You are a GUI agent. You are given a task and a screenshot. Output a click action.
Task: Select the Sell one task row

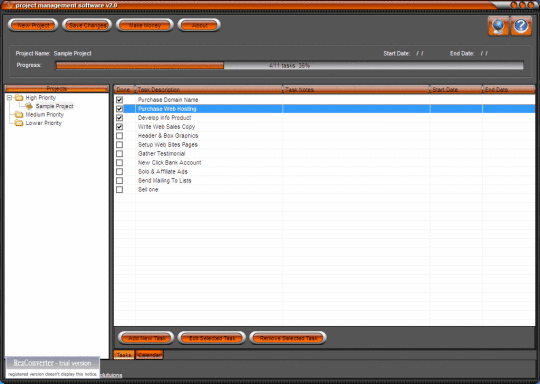[x=324, y=189]
